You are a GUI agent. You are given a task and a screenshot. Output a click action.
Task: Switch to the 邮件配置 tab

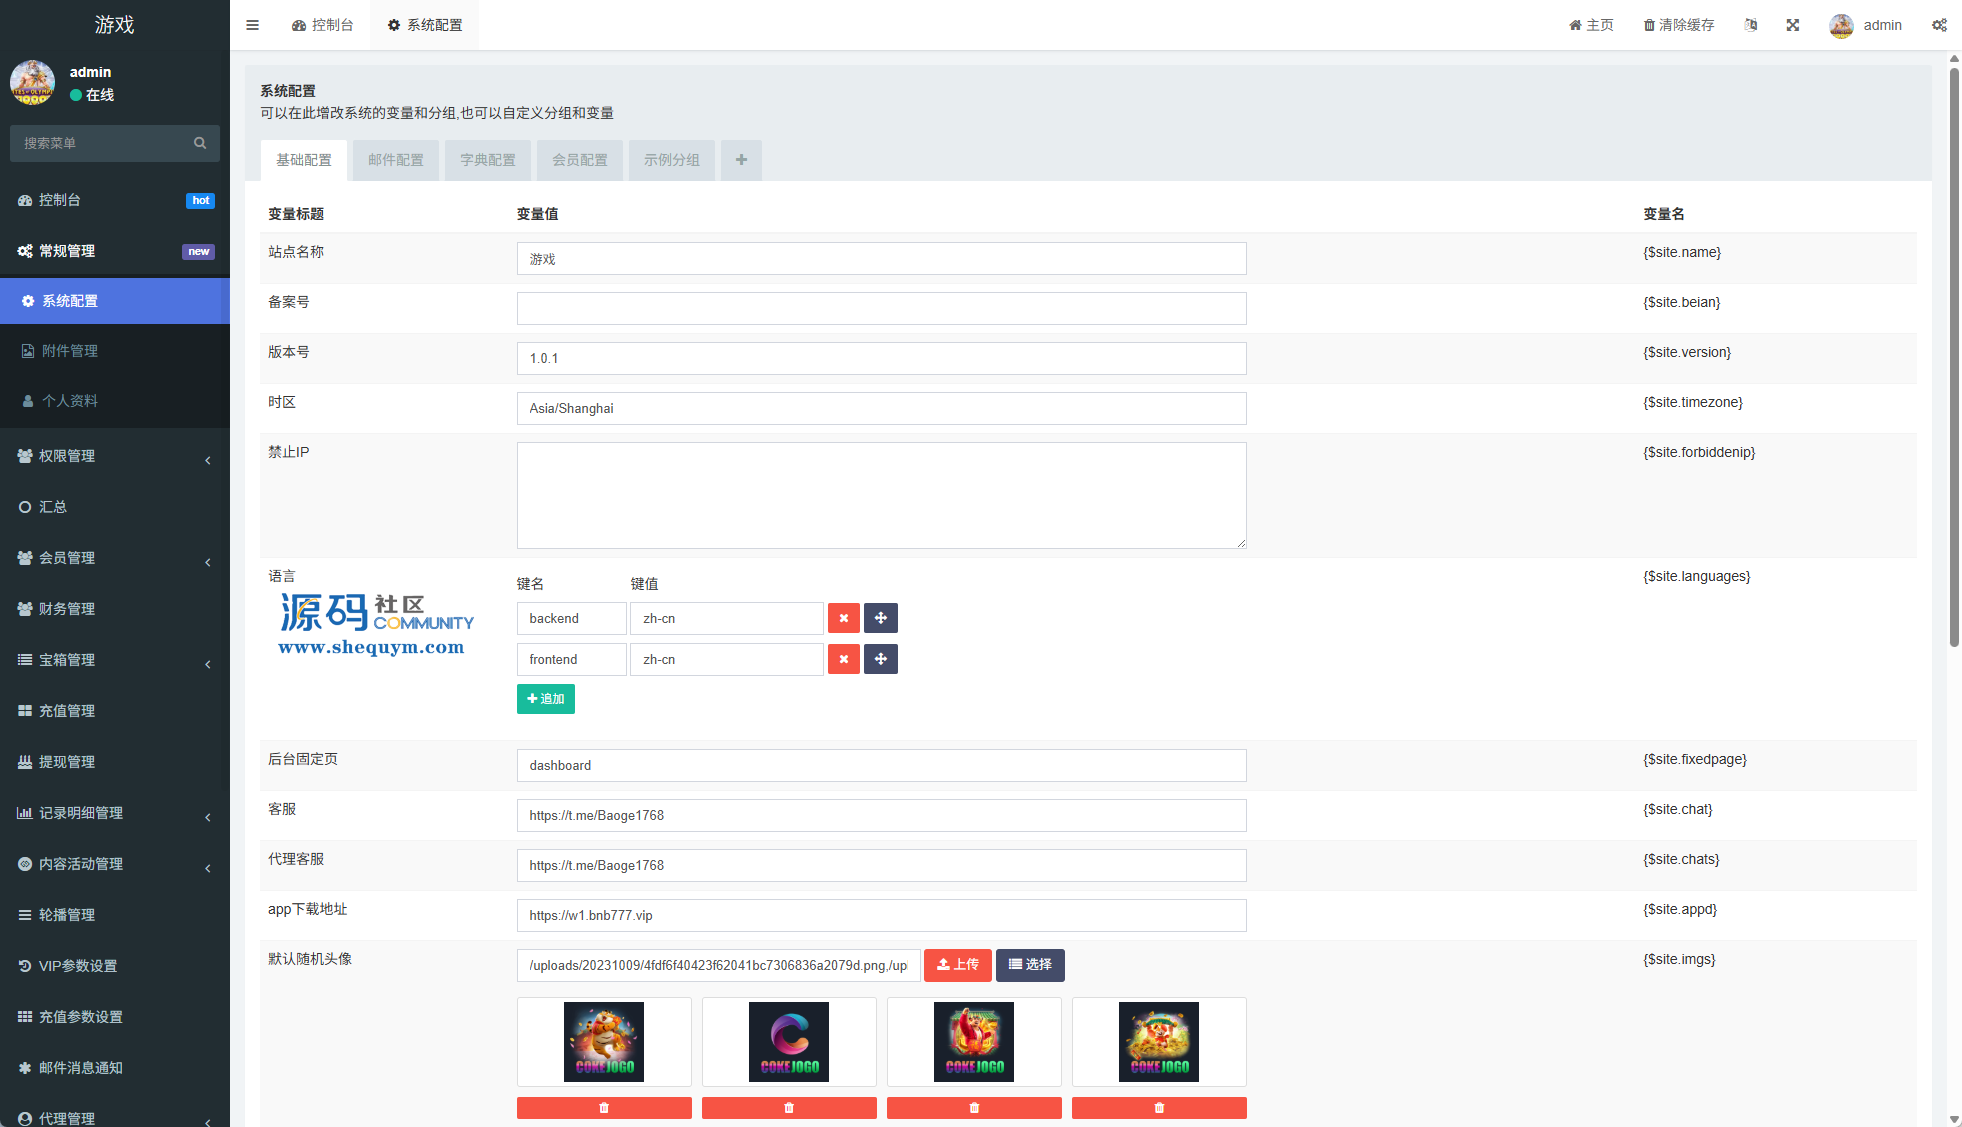[x=395, y=160]
